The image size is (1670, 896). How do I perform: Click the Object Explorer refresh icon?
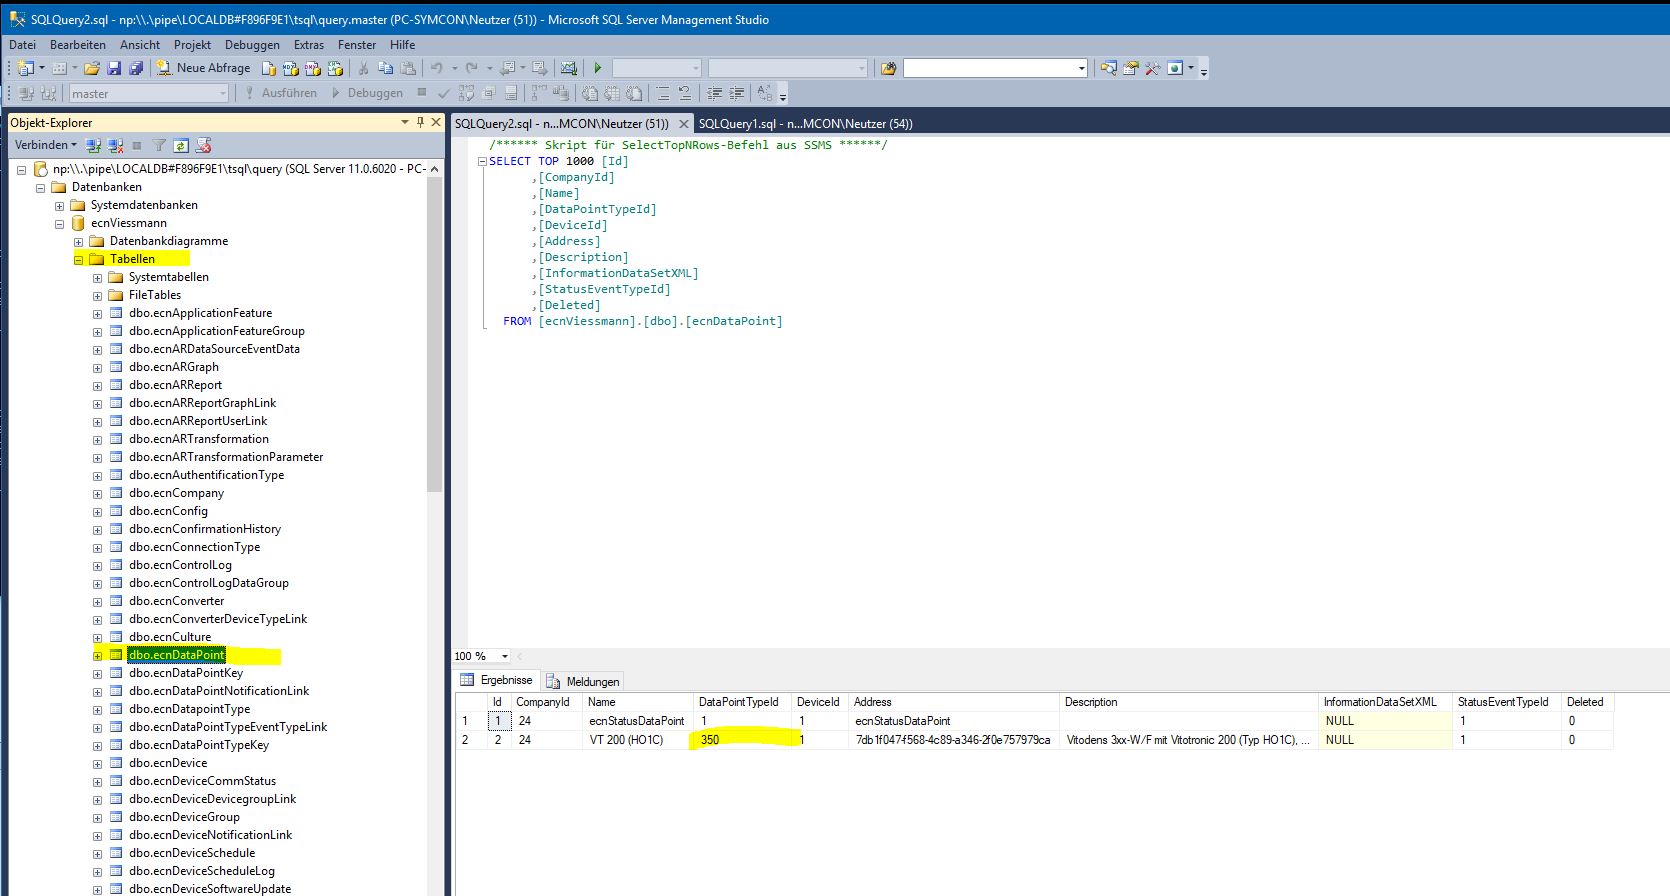(181, 145)
